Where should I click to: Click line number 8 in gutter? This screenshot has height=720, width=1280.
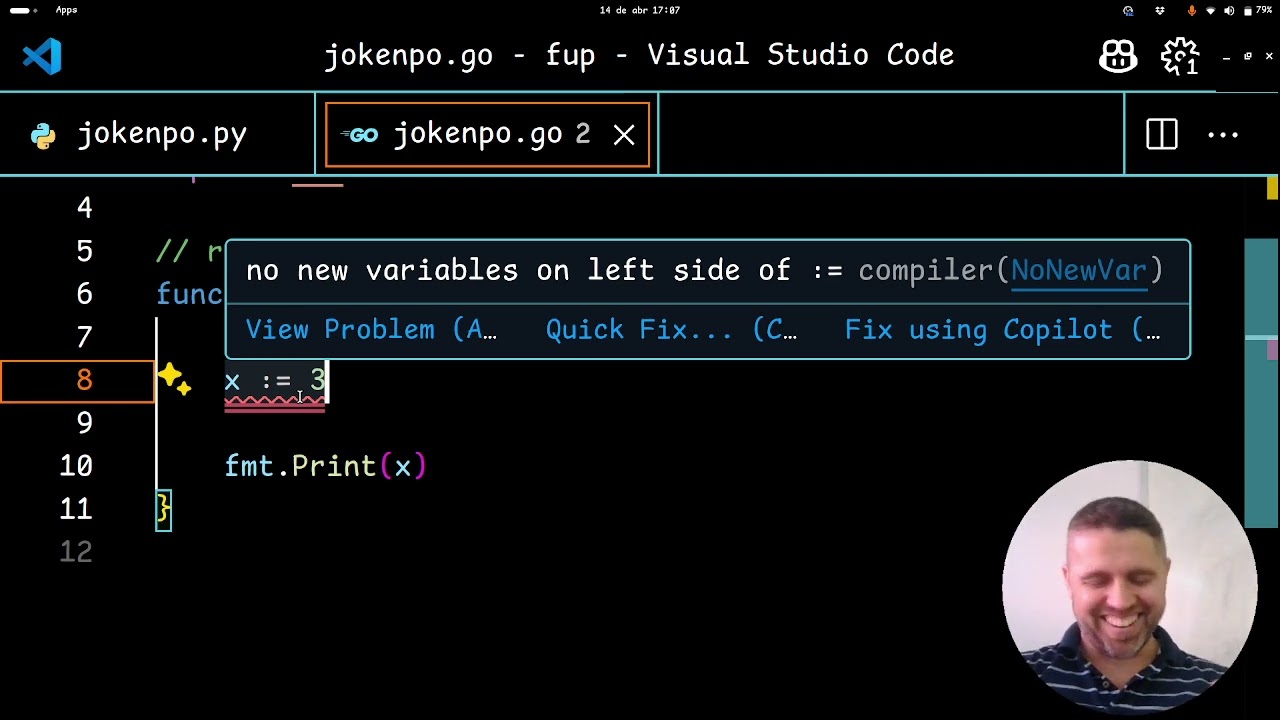coord(84,380)
